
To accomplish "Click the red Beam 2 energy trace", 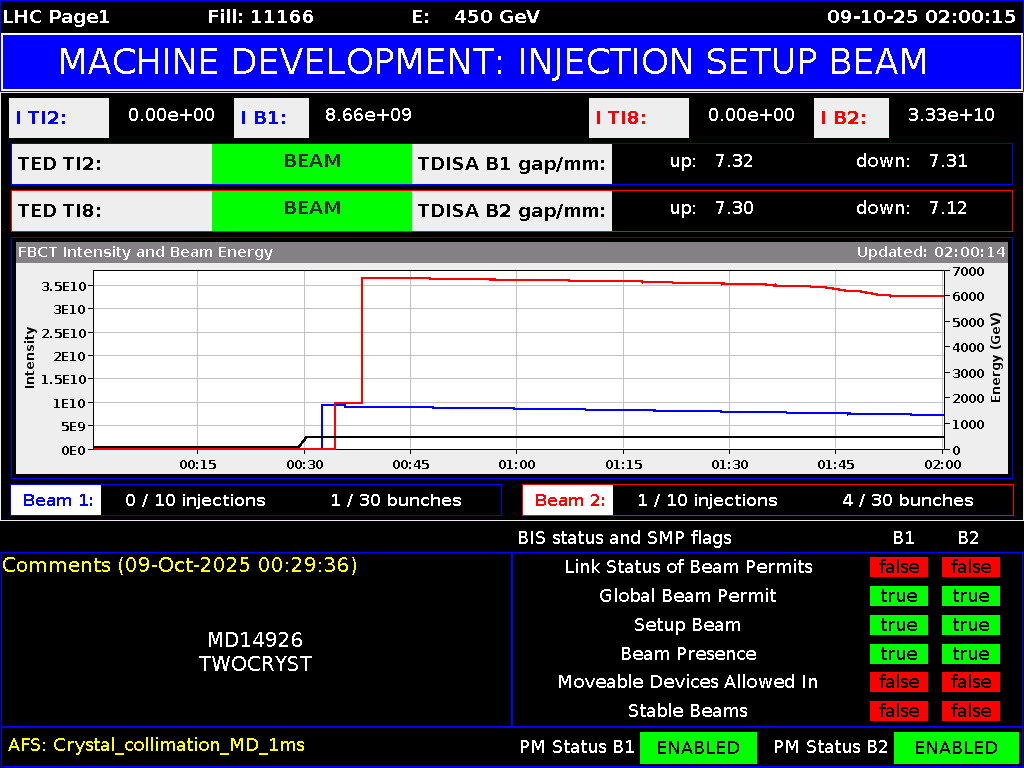I will 600,281.
